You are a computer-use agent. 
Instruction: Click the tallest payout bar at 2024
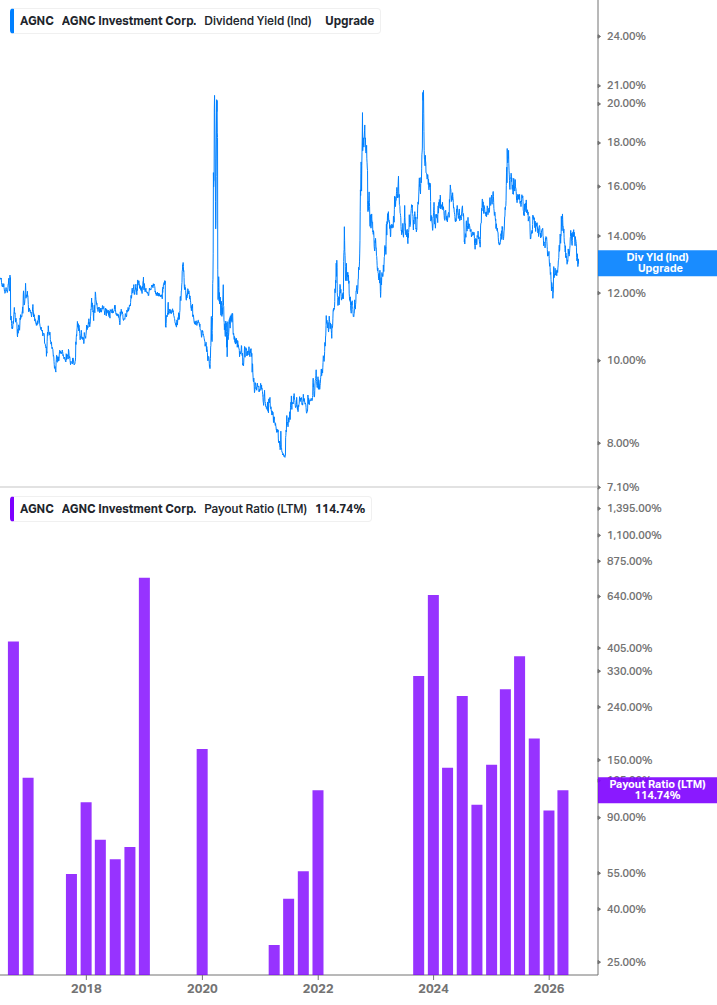coord(433,785)
